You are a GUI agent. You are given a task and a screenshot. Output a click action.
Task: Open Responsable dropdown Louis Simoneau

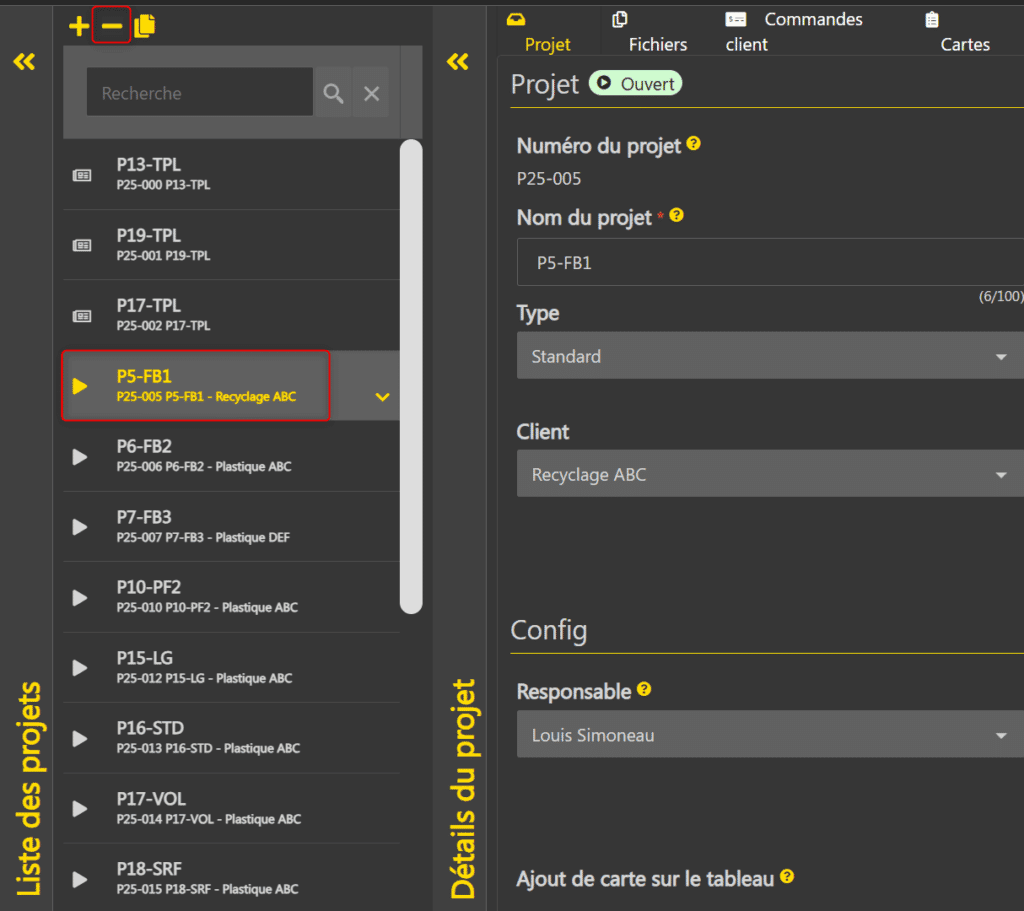[770, 736]
